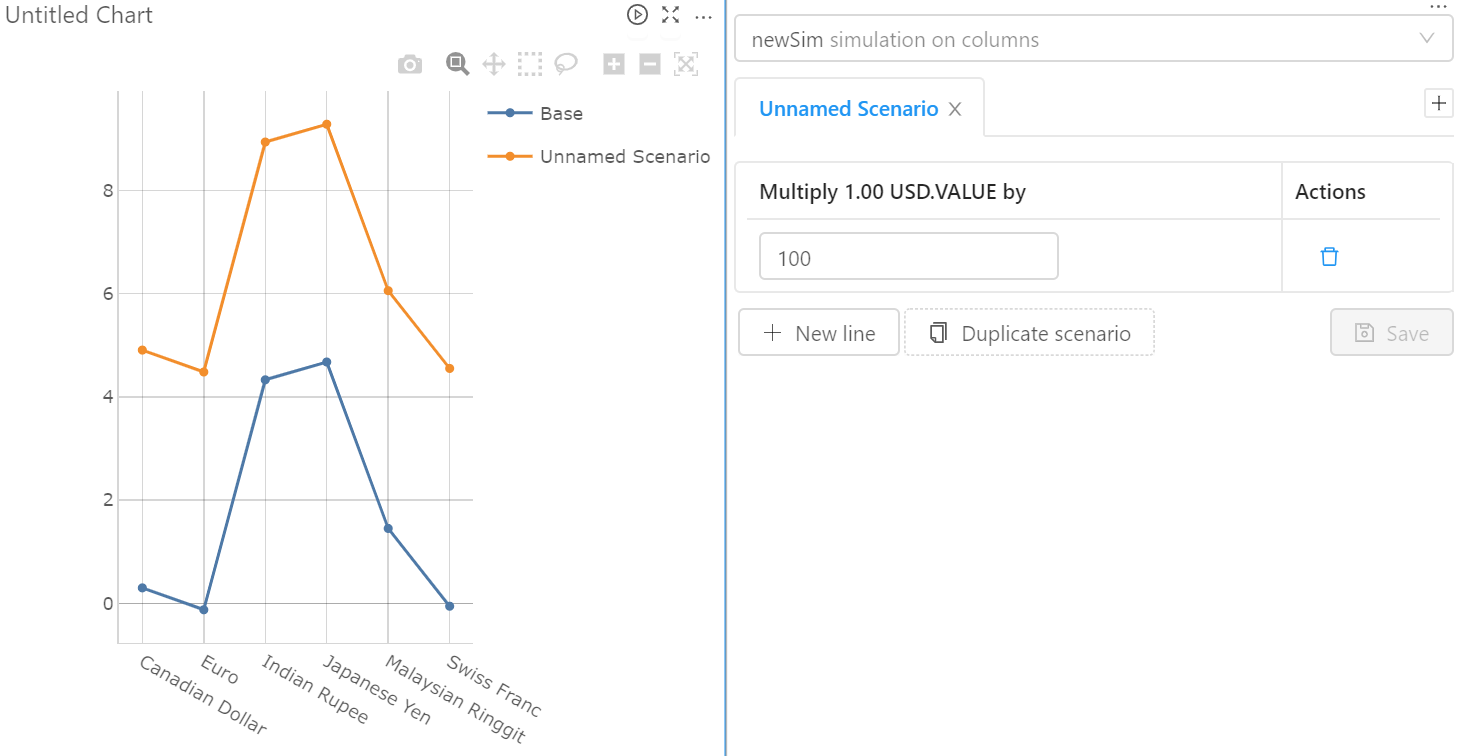Image resolution: width=1461 pixels, height=756 pixels.
Task: Click the multiplier value input showing 100
Action: 908,256
